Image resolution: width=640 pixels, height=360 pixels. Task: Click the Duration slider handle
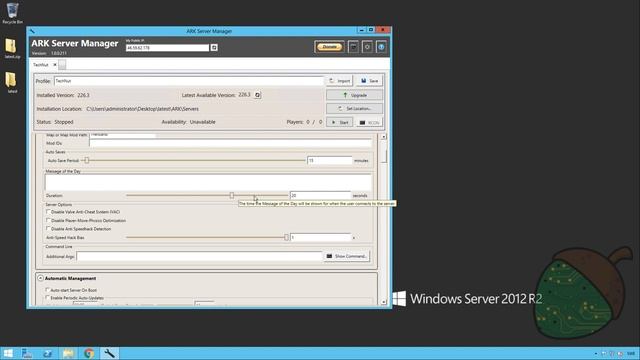[231, 196]
